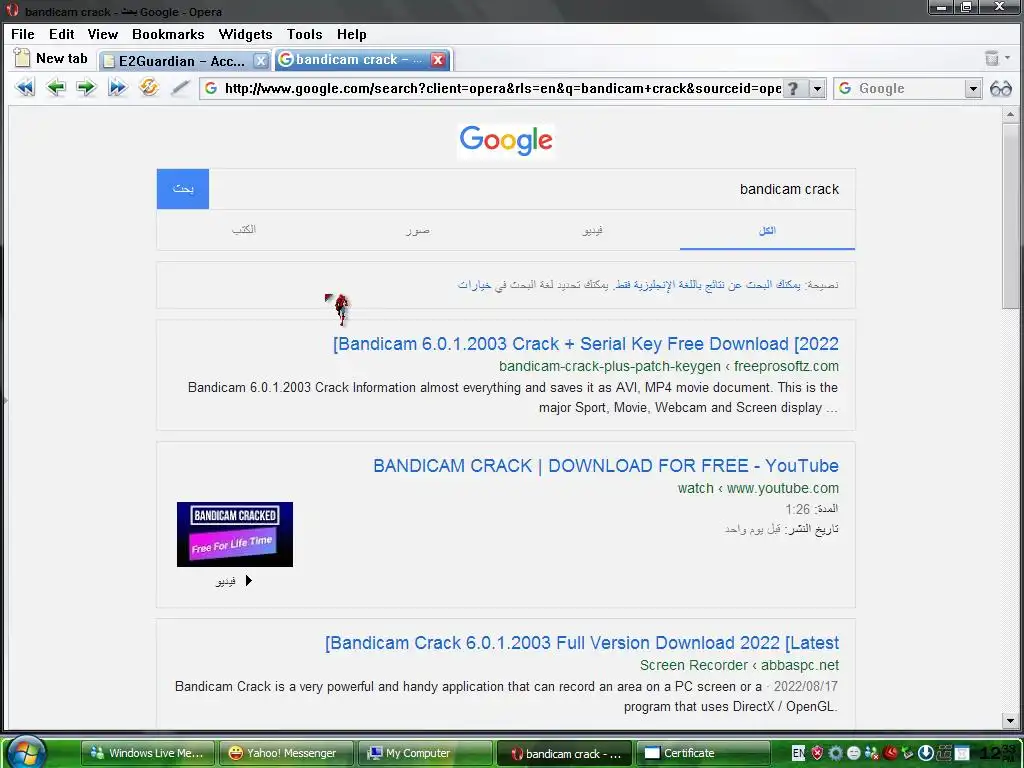Click the white calendar tray icon
The height and width of the screenshot is (768, 1024).
[962, 753]
